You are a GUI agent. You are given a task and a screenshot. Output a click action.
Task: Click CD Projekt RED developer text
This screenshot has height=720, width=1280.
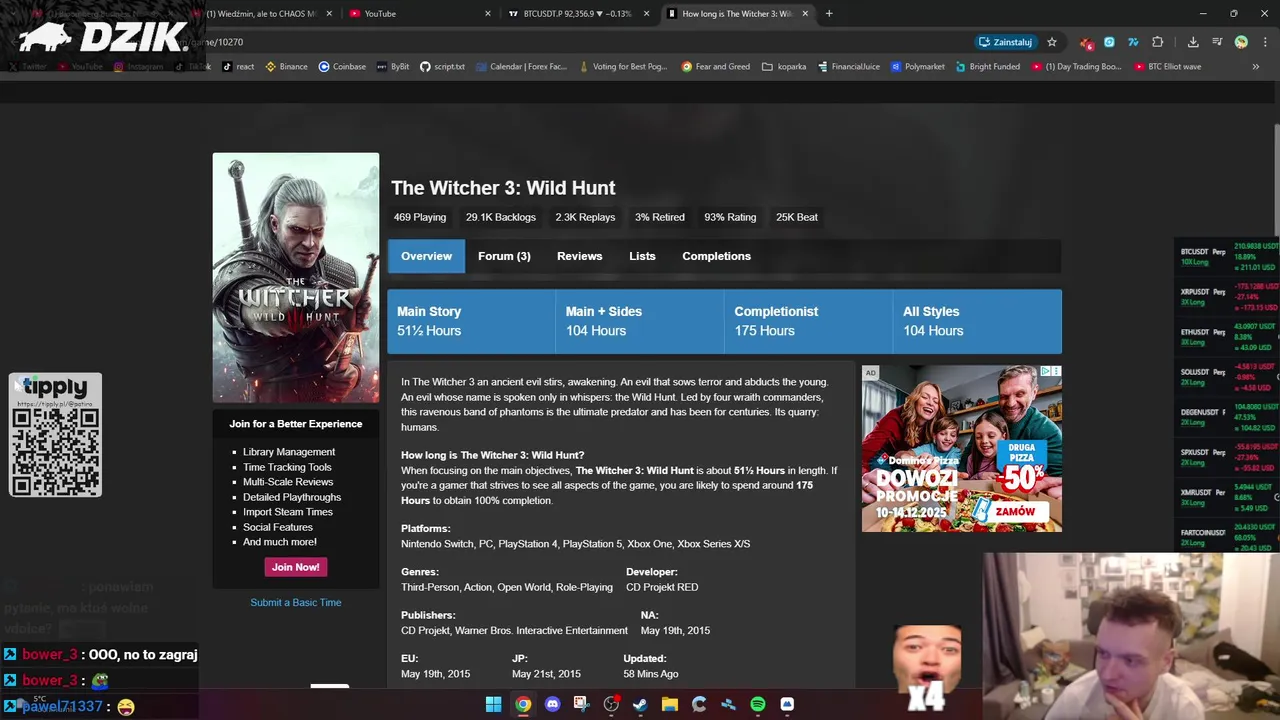tap(662, 587)
